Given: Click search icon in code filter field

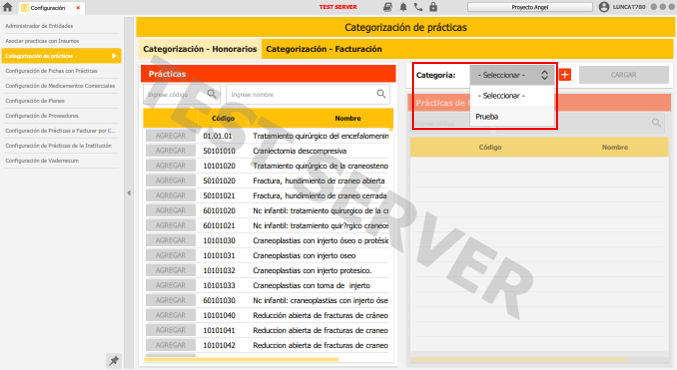Looking at the screenshot, I should (x=212, y=94).
